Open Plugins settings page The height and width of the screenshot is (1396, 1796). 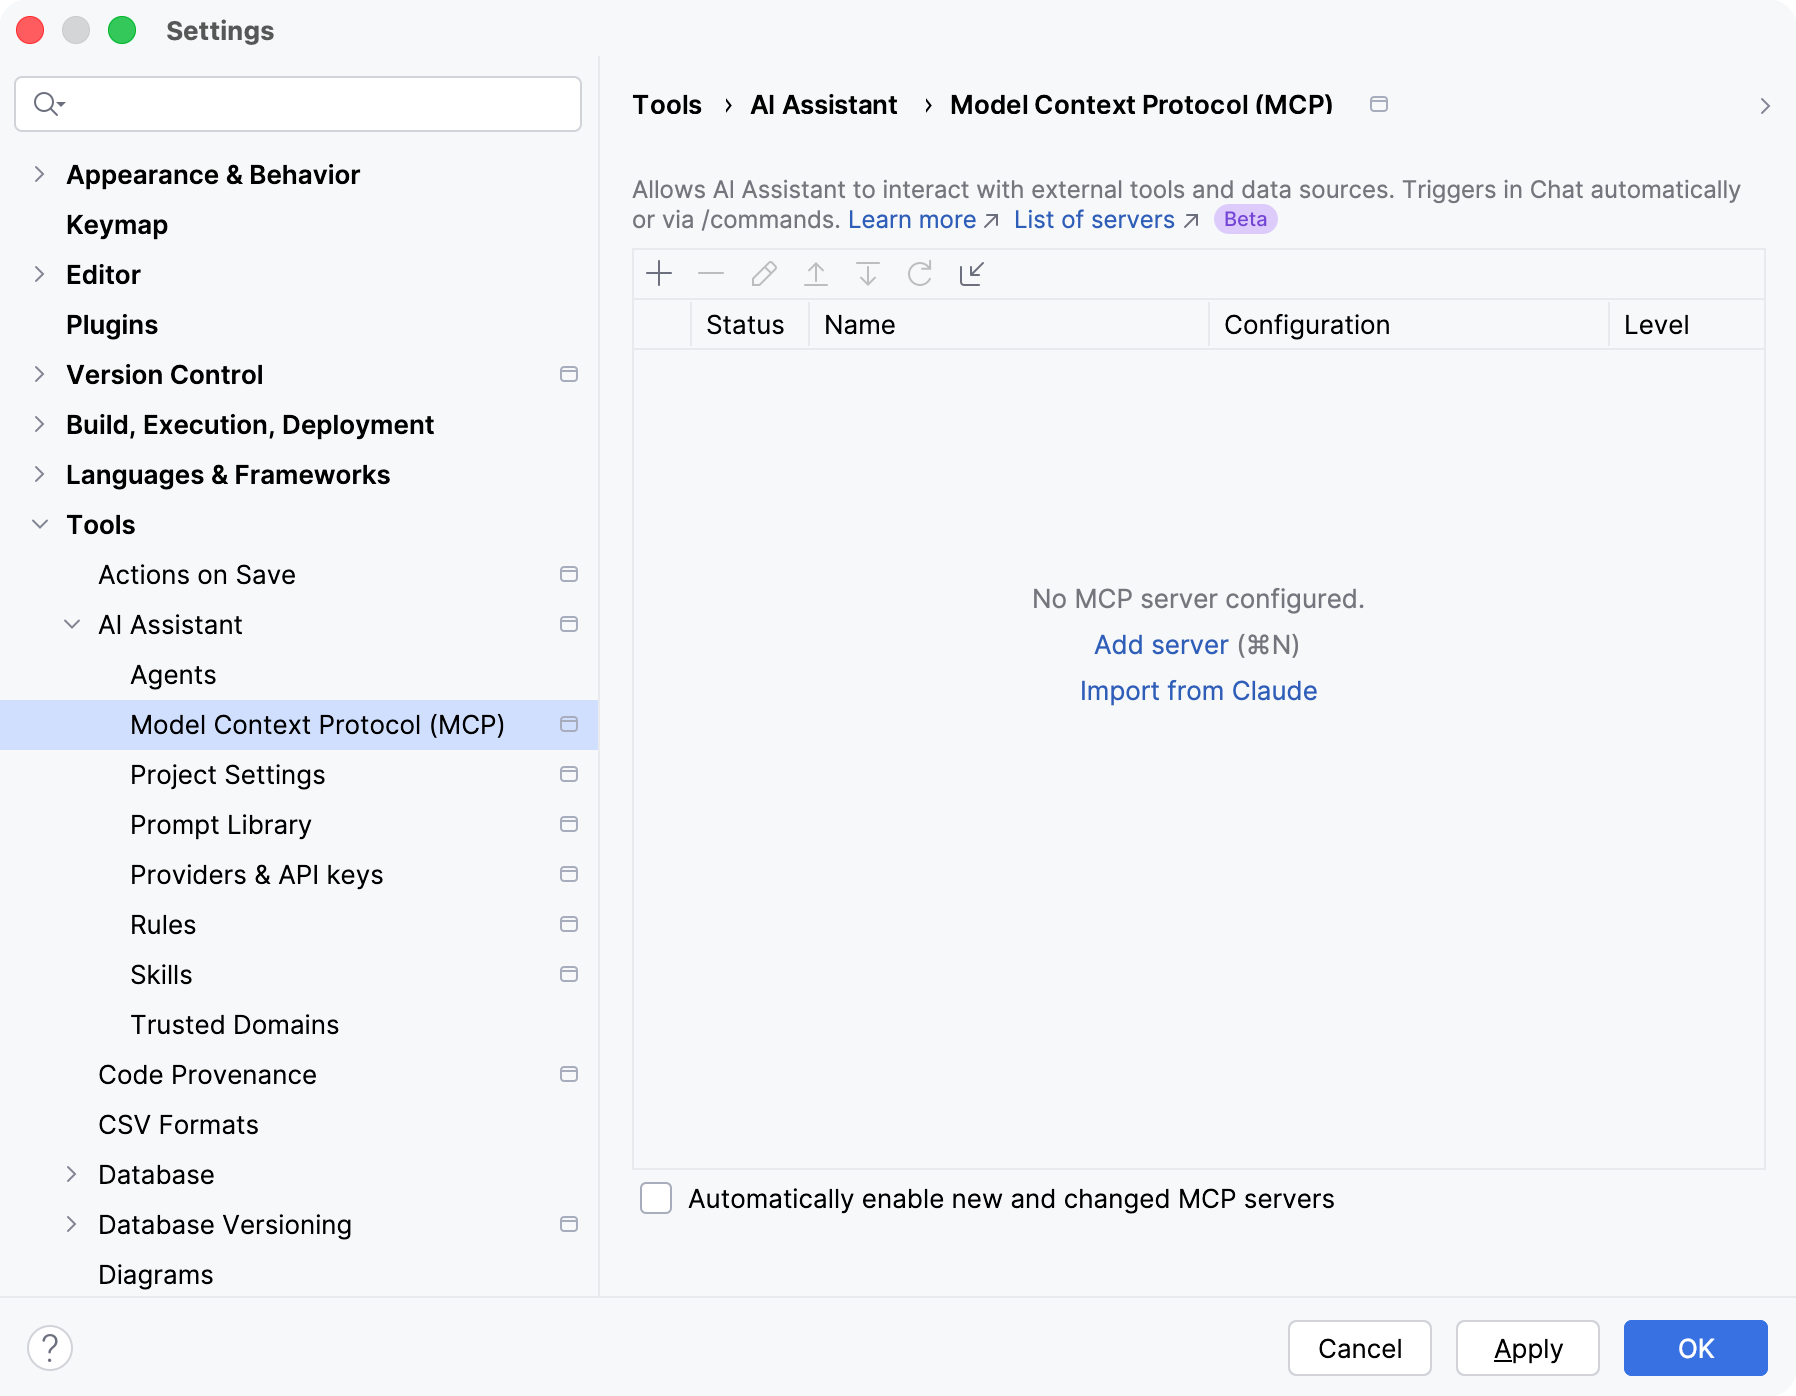coord(112,325)
